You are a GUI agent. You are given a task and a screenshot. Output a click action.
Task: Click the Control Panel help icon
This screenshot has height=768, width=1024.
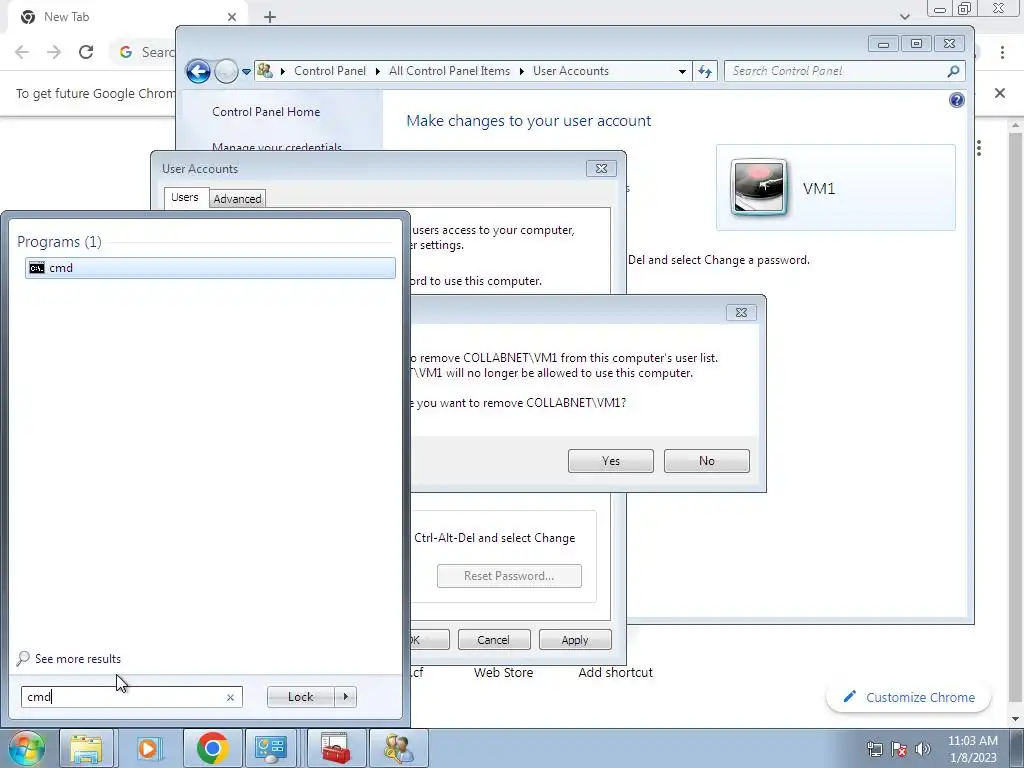(x=957, y=100)
